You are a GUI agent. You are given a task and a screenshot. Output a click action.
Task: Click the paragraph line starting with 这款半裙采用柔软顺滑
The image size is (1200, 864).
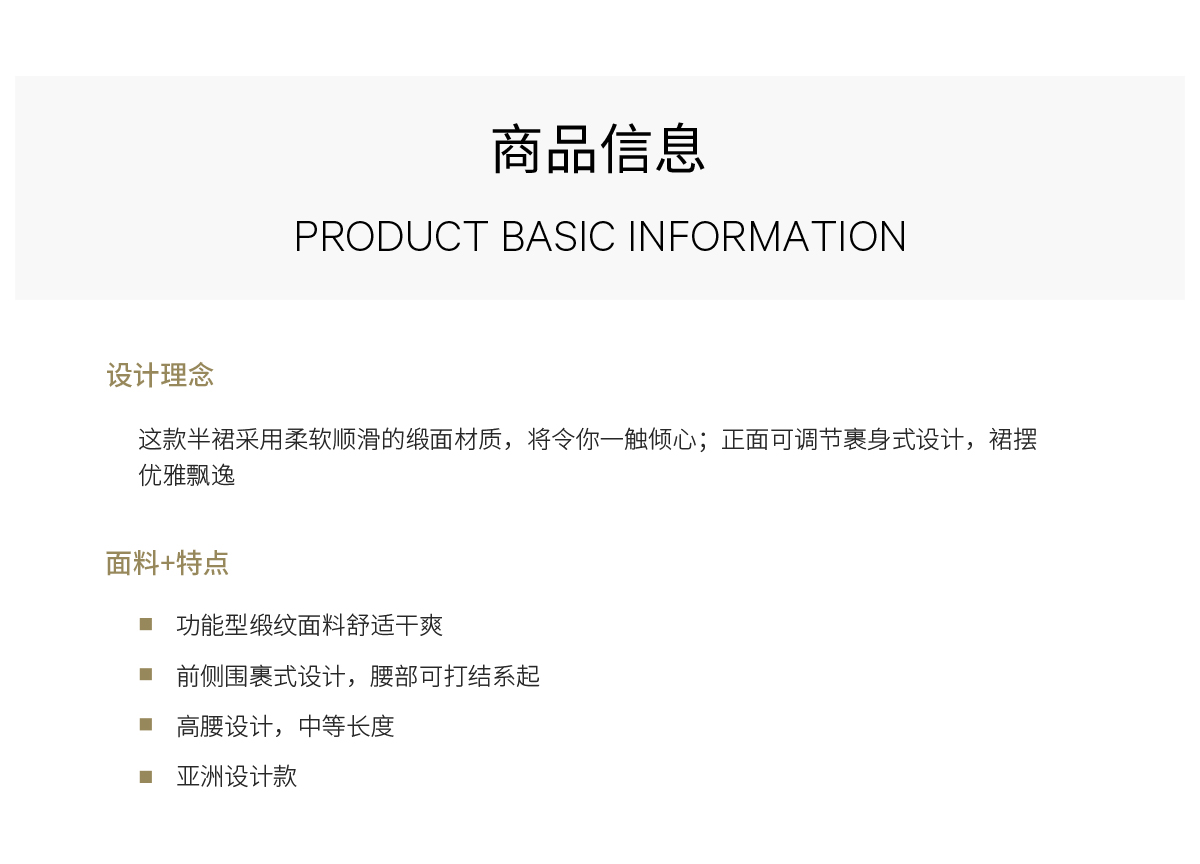(x=588, y=440)
